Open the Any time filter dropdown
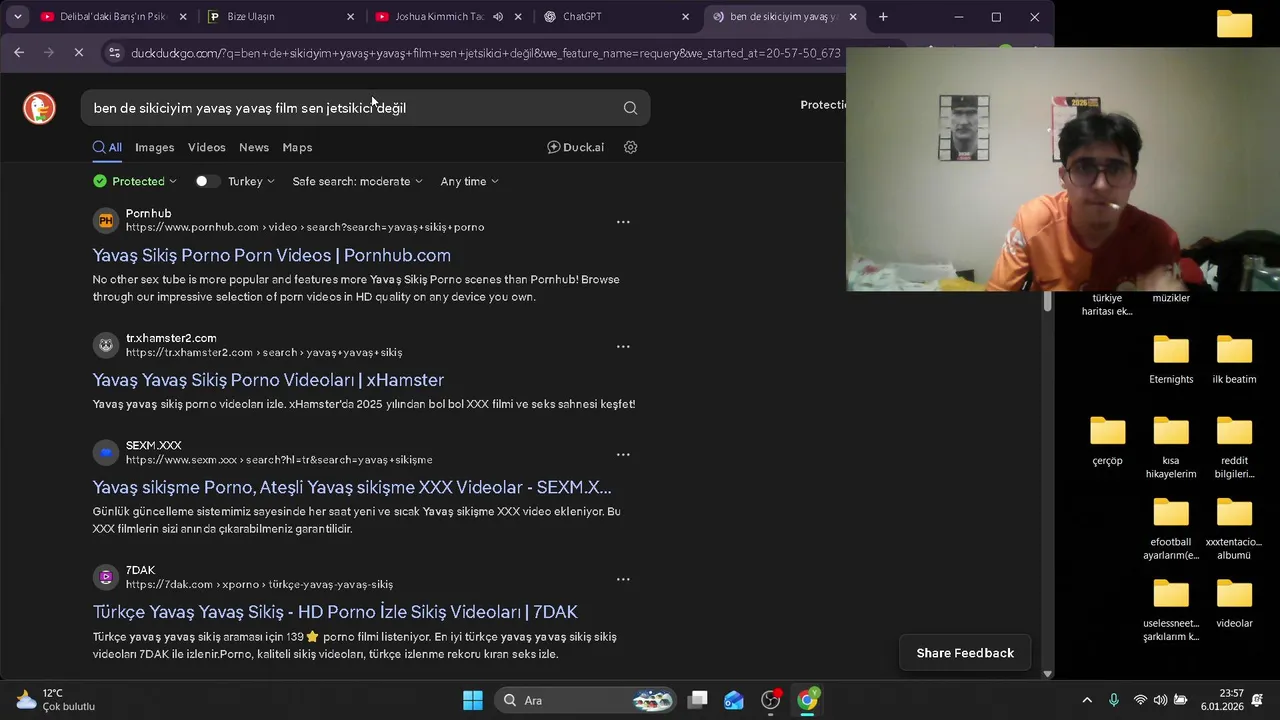Viewport: 1280px width, 720px height. coord(469,181)
